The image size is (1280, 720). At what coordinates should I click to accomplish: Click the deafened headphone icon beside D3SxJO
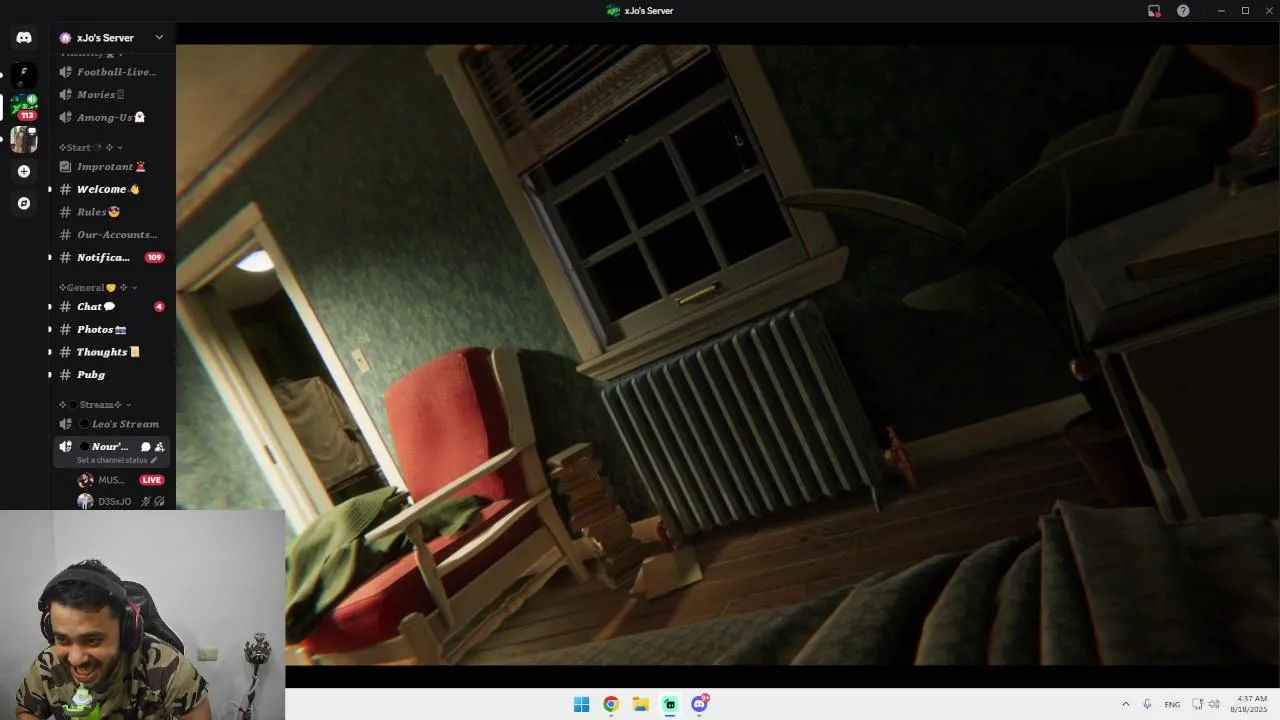(159, 501)
